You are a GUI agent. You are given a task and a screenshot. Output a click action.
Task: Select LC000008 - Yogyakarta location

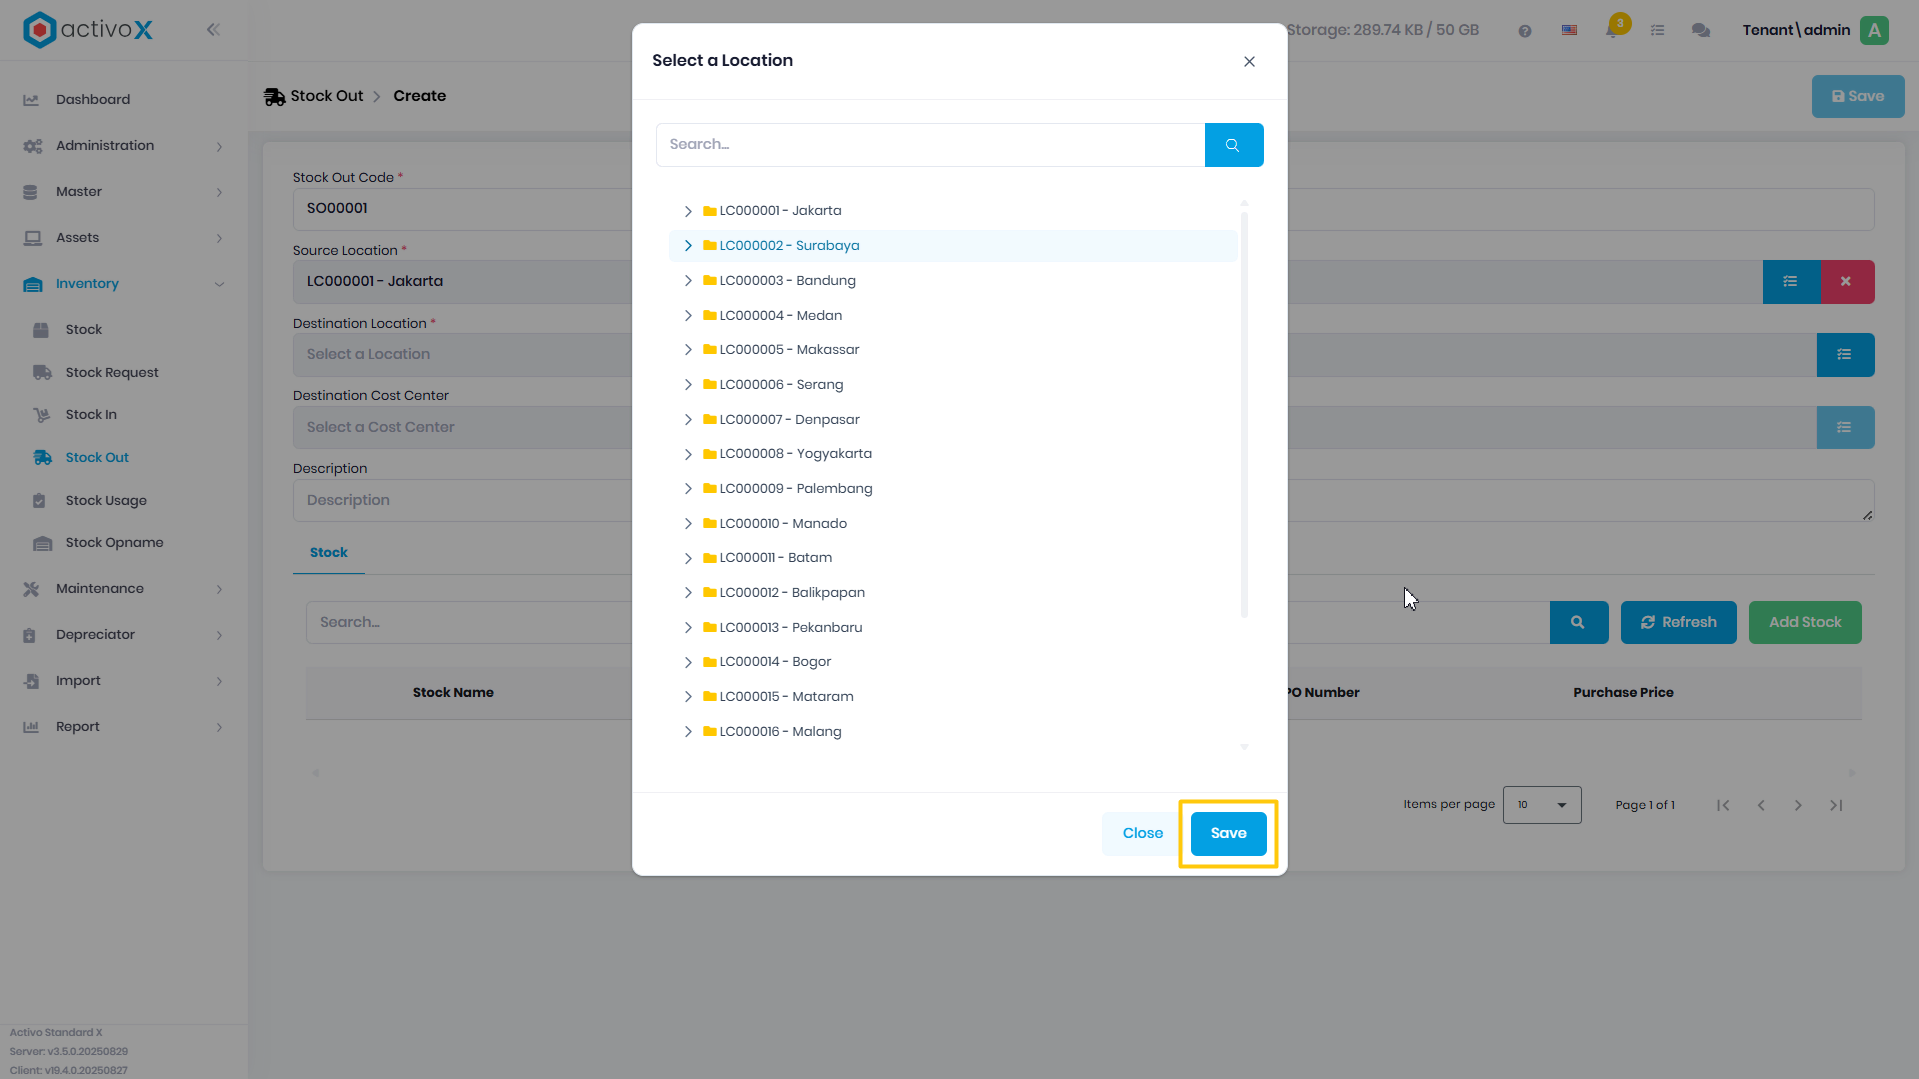[x=795, y=454]
